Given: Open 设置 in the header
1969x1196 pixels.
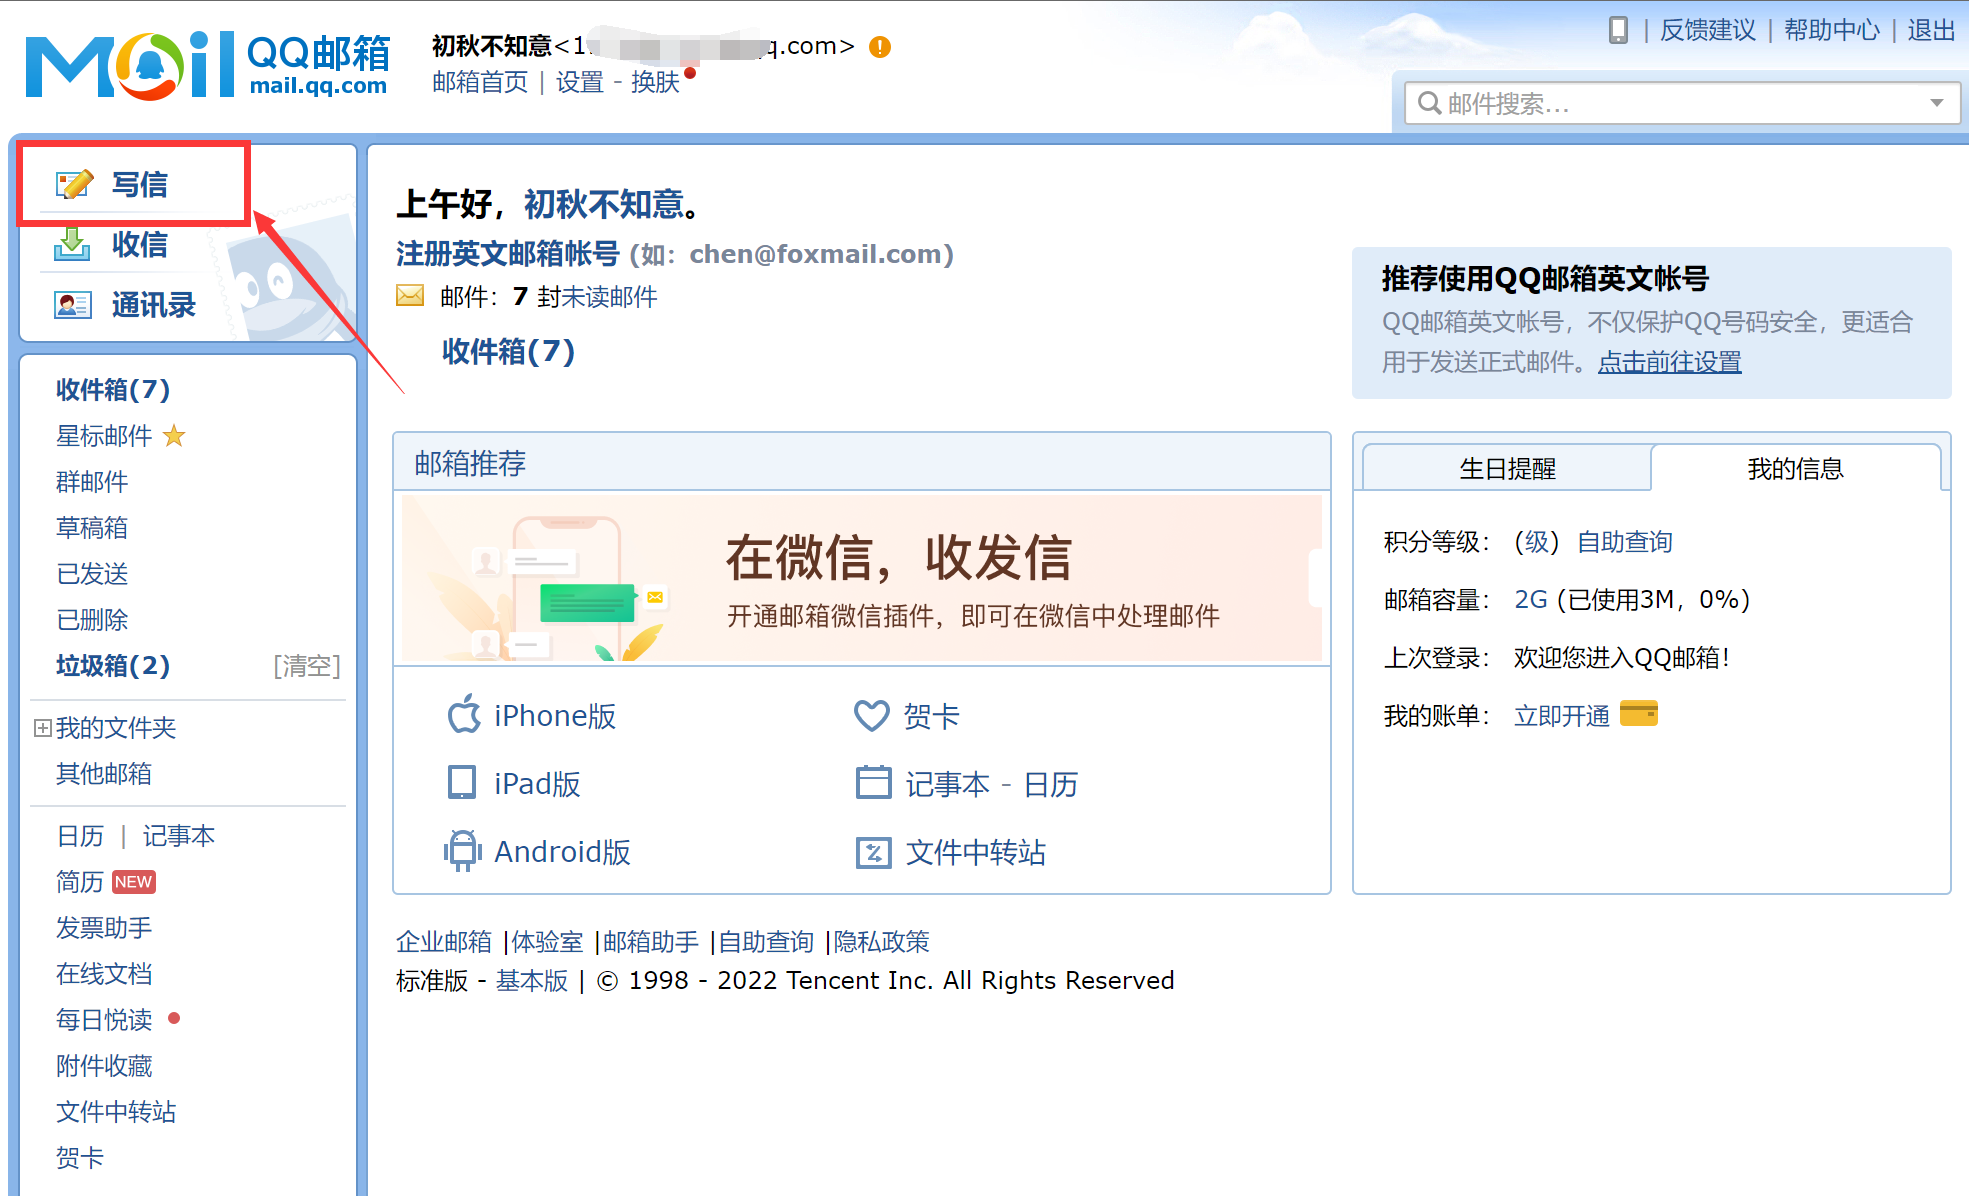Looking at the screenshot, I should [580, 82].
